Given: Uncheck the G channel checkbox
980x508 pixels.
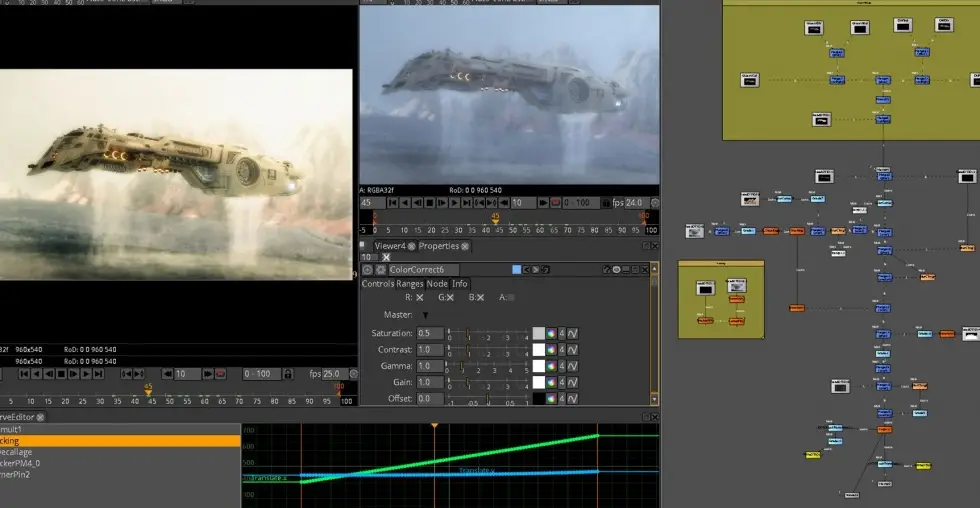Looking at the screenshot, I should pos(450,297).
